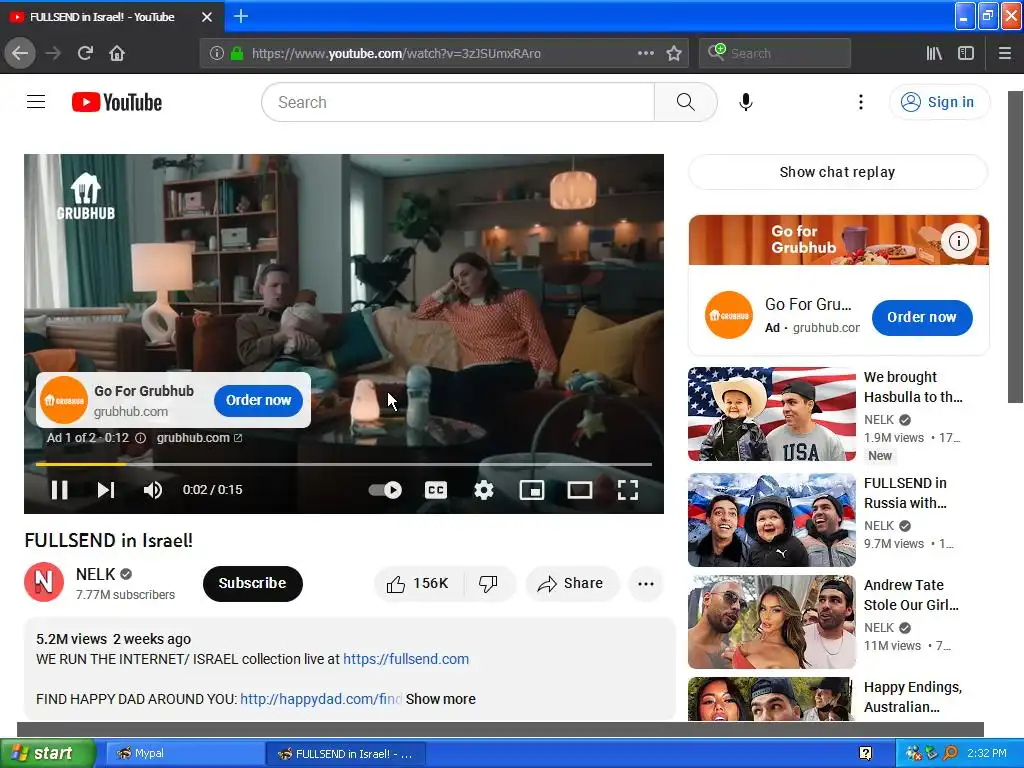Click the NELK channel avatar

(44, 582)
